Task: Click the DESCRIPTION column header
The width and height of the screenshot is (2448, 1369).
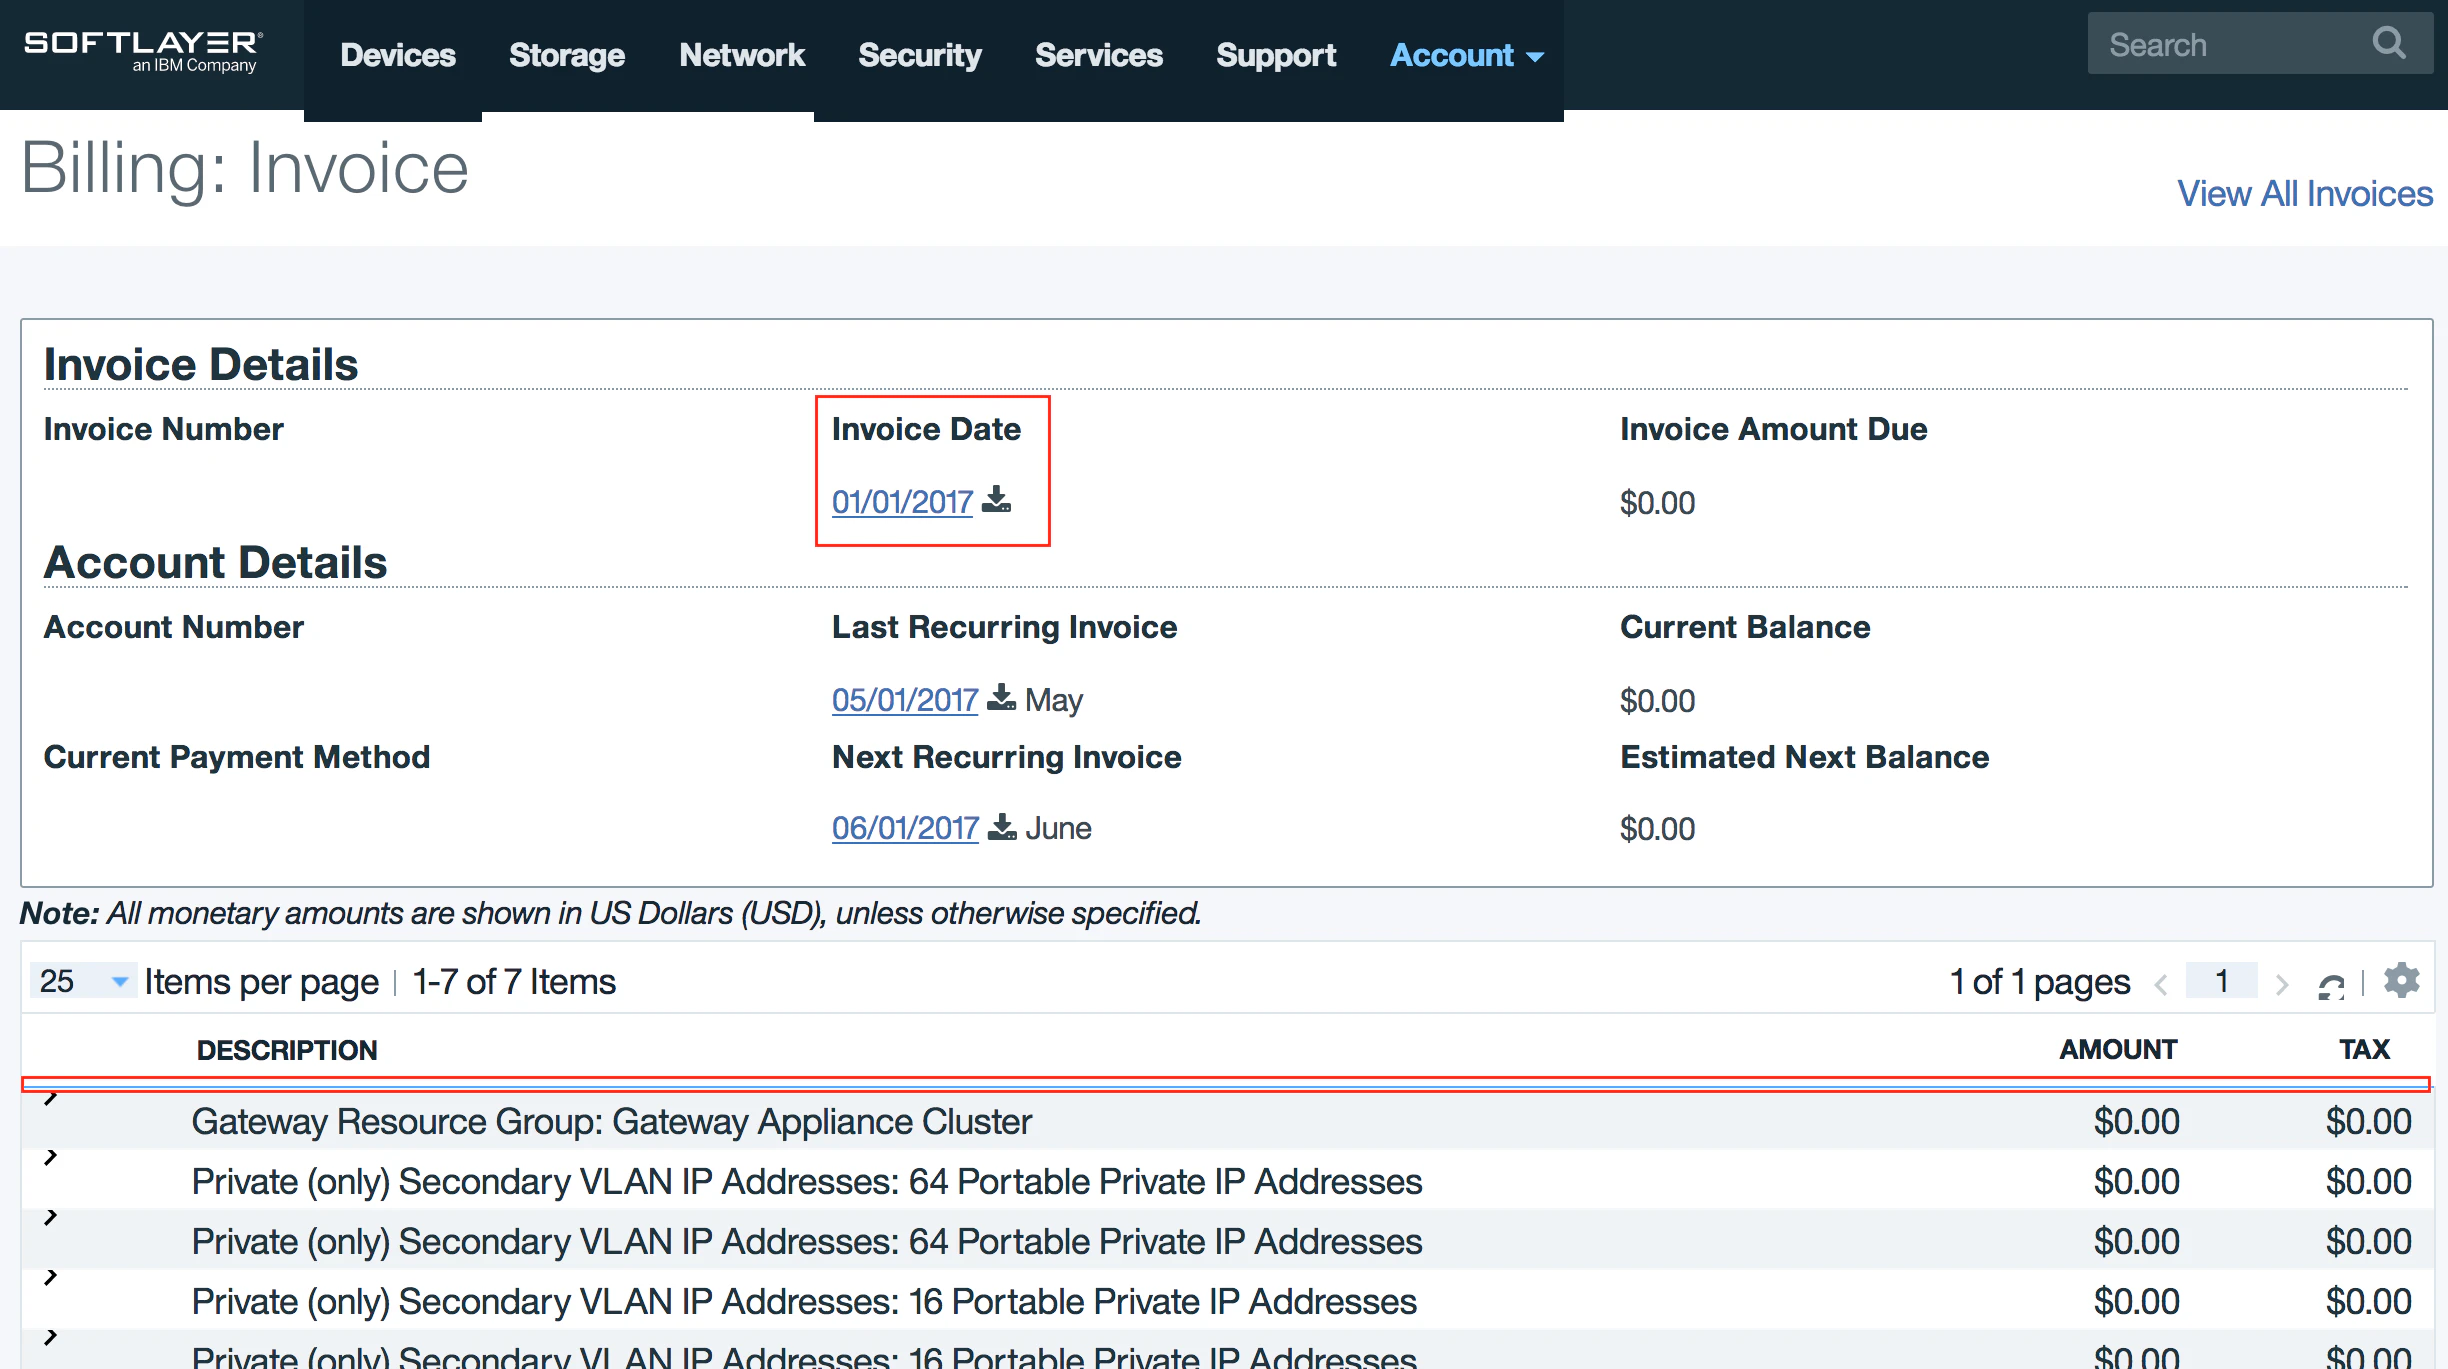Action: [x=287, y=1050]
